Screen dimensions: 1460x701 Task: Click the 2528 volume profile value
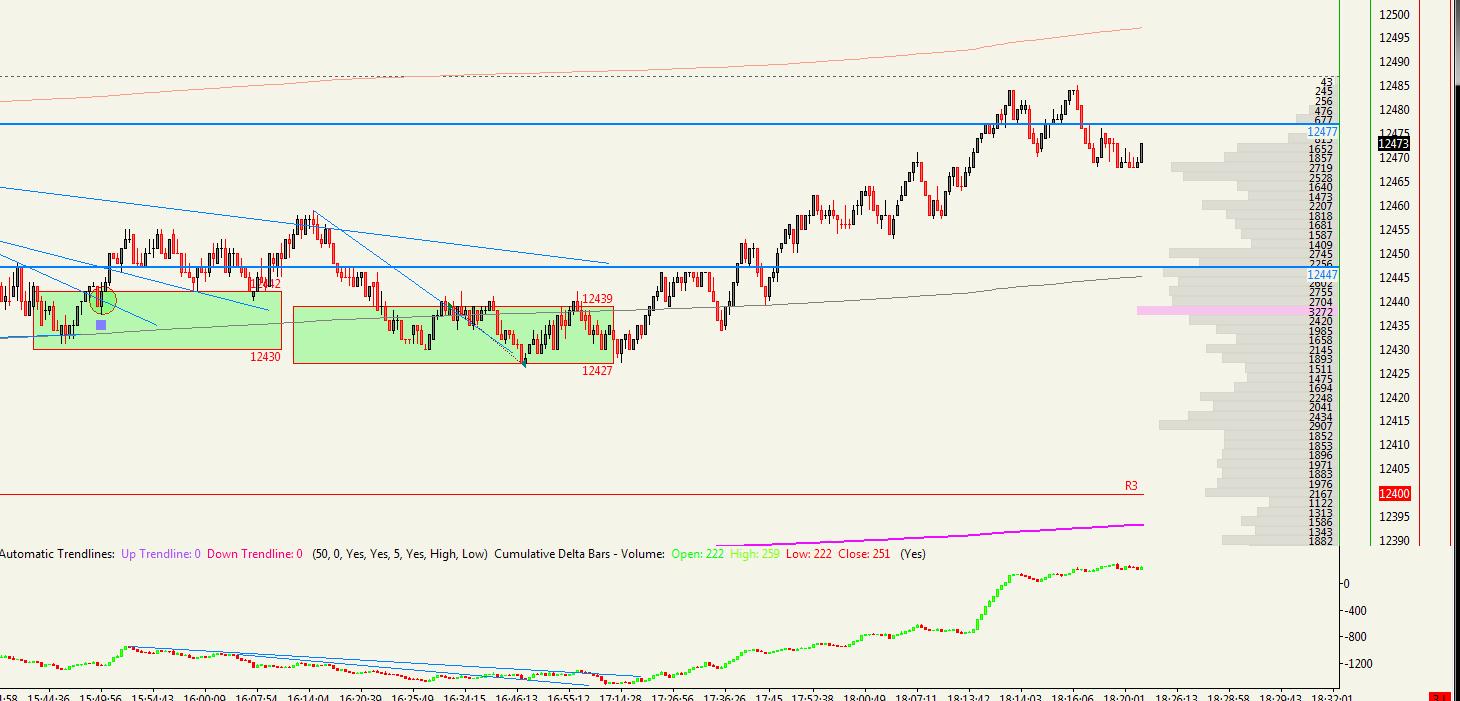(x=1320, y=178)
